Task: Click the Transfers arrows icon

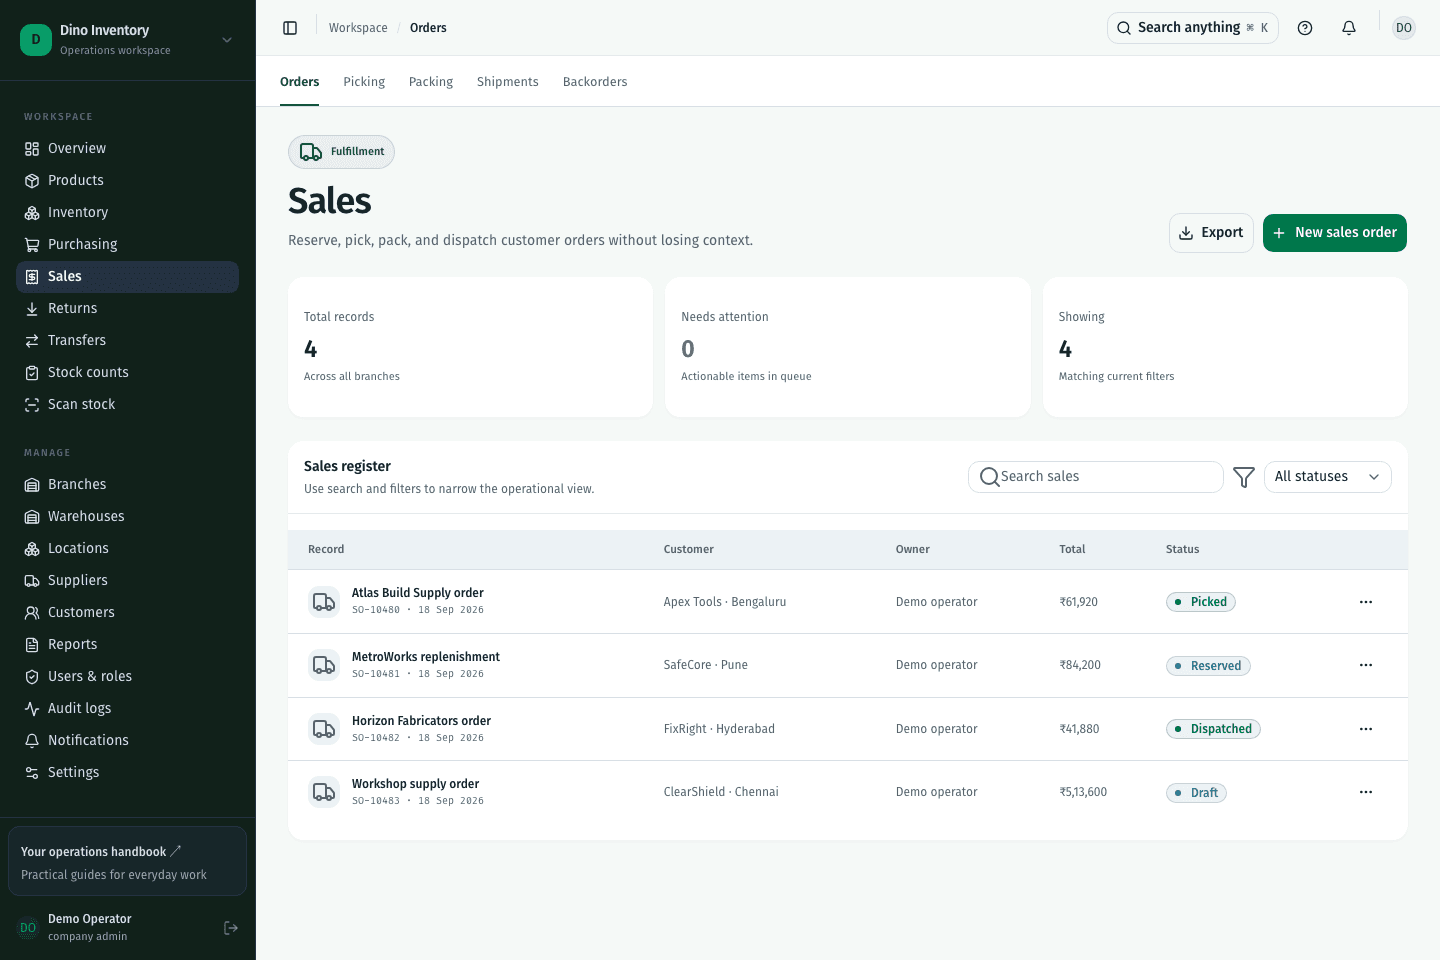Action: (32, 341)
